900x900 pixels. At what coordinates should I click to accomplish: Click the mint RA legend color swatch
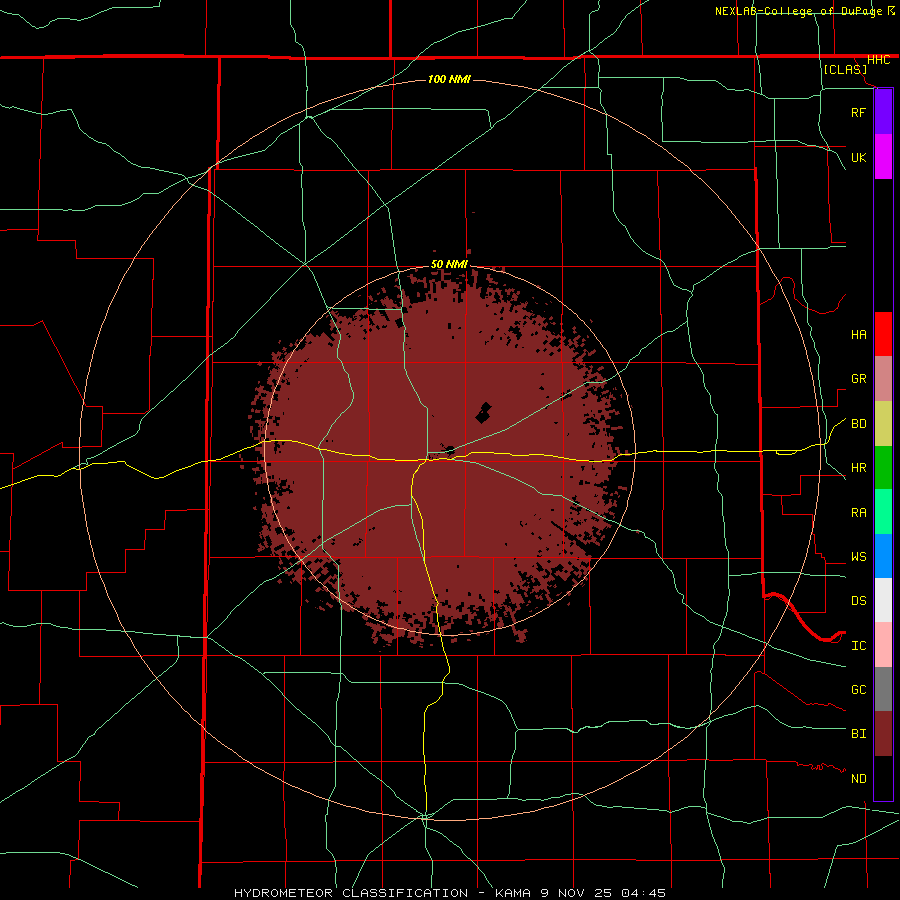[883, 512]
